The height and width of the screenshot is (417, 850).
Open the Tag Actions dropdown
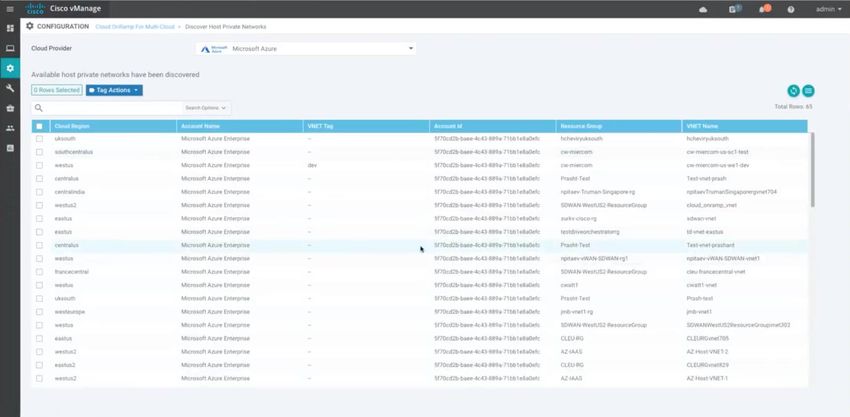point(114,91)
